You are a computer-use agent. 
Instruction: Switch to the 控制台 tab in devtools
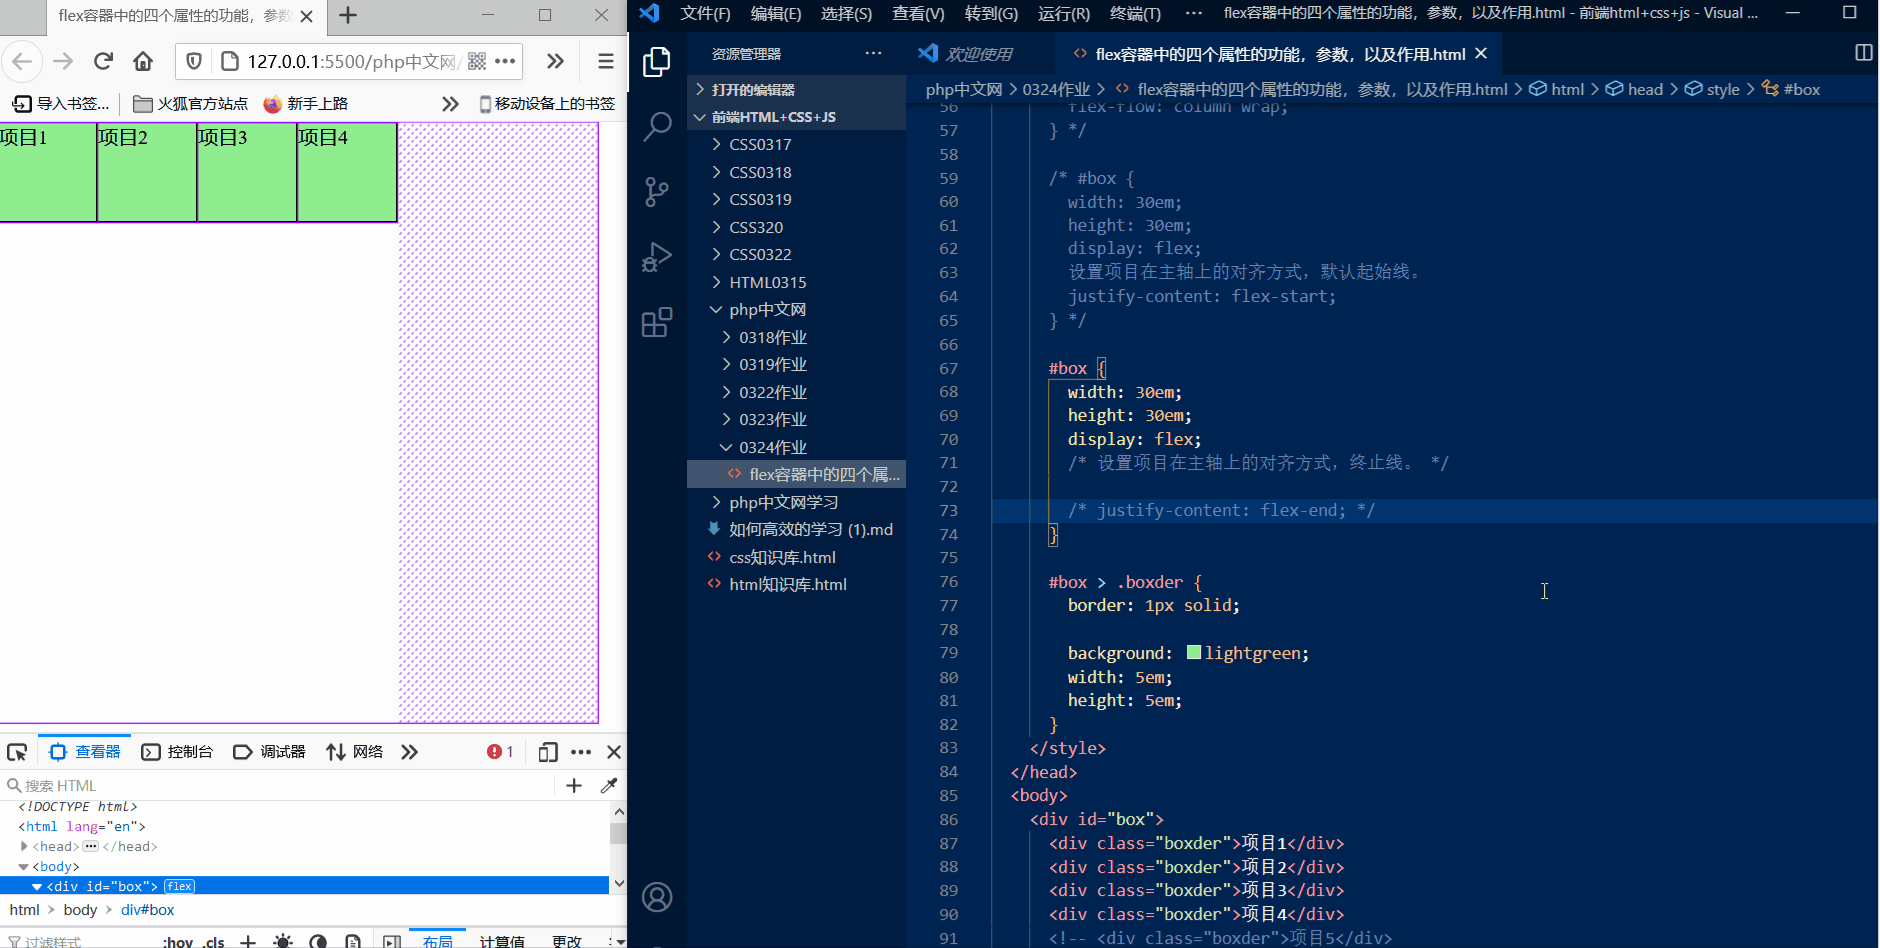click(x=190, y=751)
